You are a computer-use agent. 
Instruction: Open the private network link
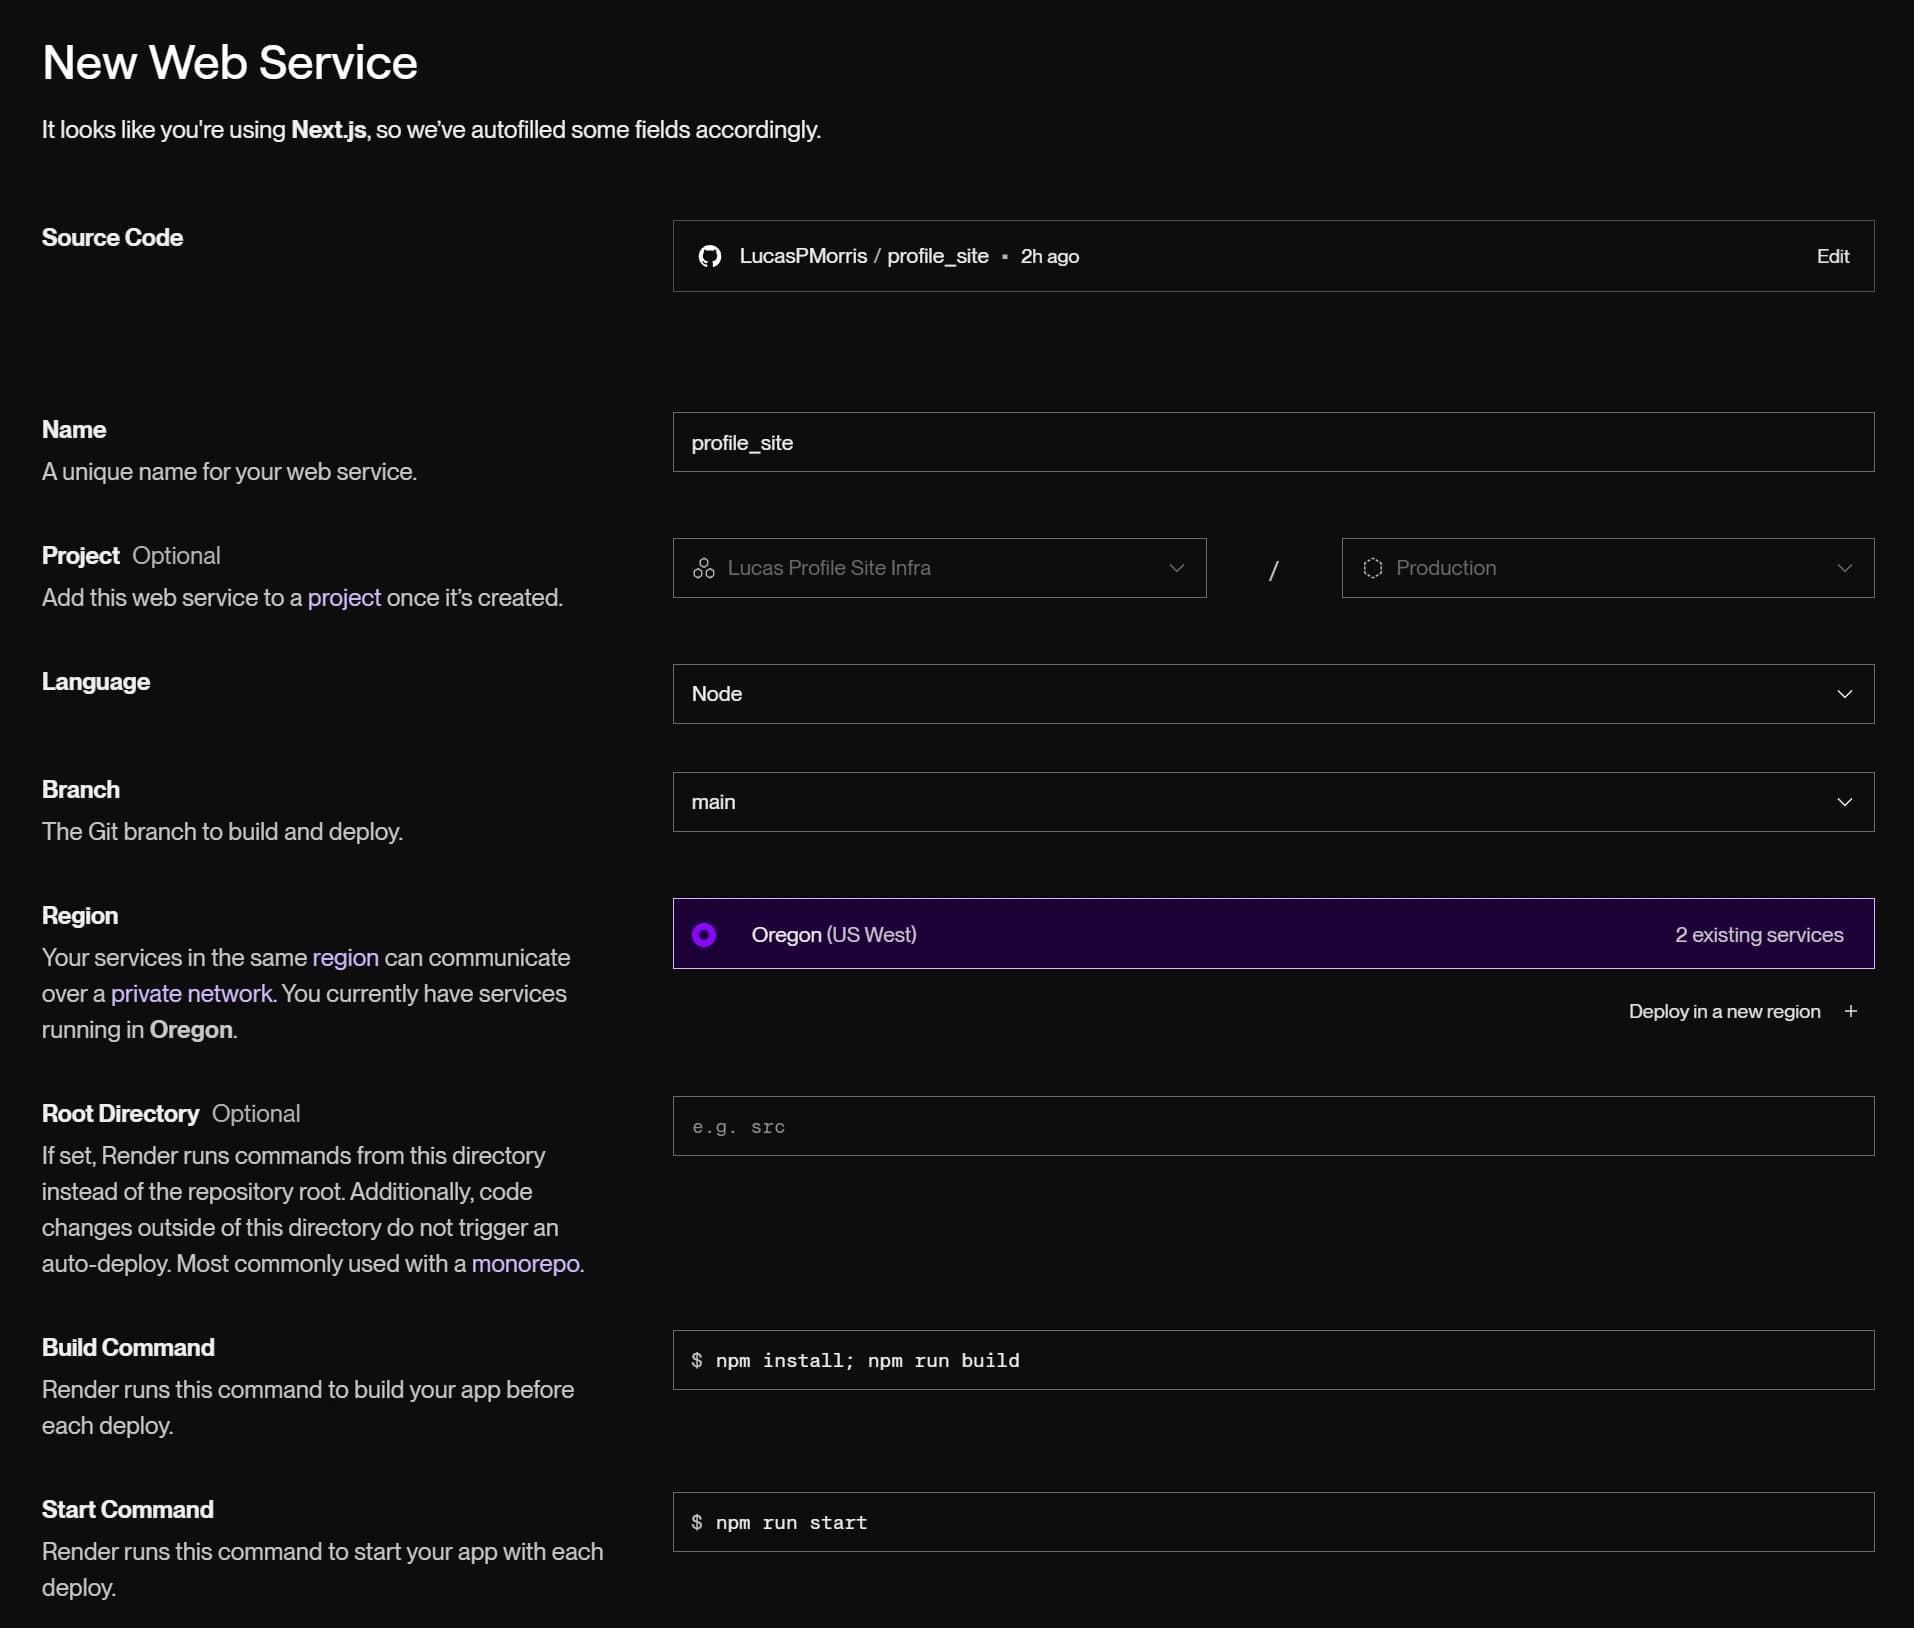191,994
